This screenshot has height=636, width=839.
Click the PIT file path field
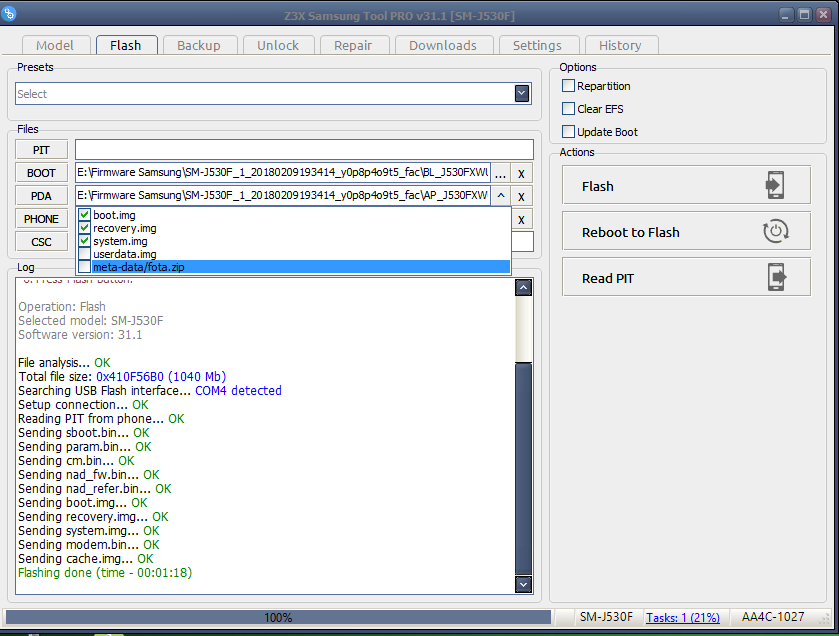(x=304, y=149)
